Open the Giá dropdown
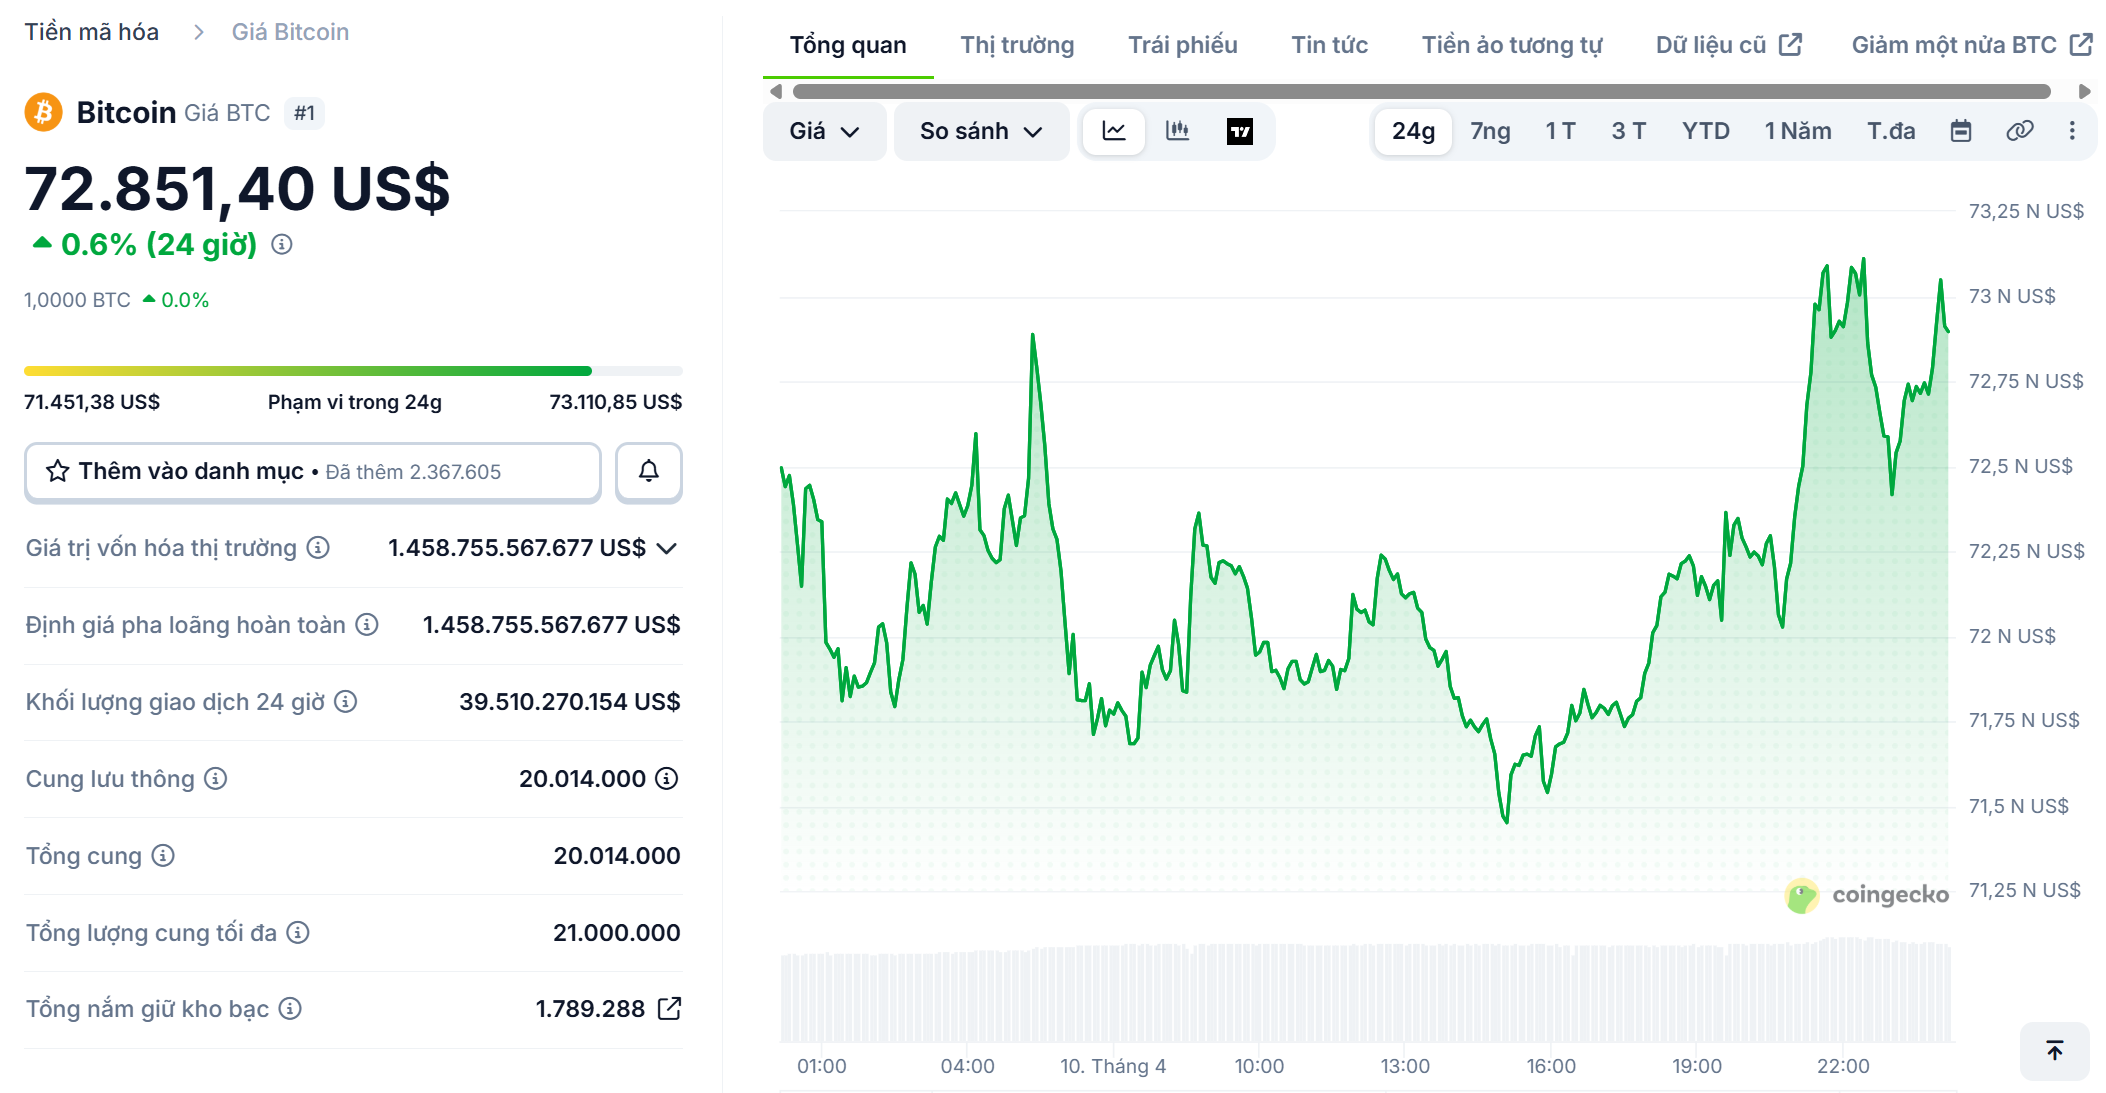The height and width of the screenshot is (1093, 2106). [823, 130]
